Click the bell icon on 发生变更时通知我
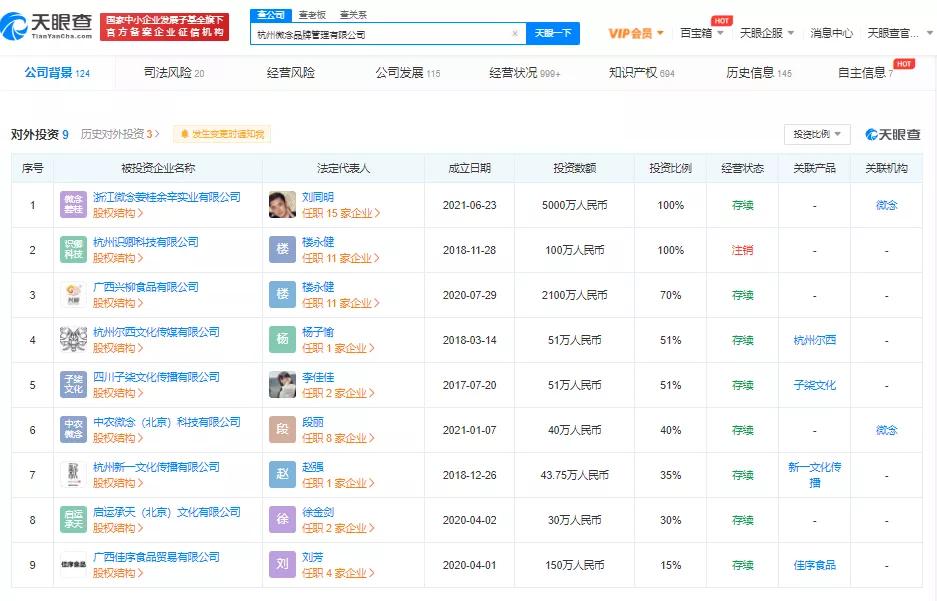The image size is (937, 601). [x=186, y=134]
